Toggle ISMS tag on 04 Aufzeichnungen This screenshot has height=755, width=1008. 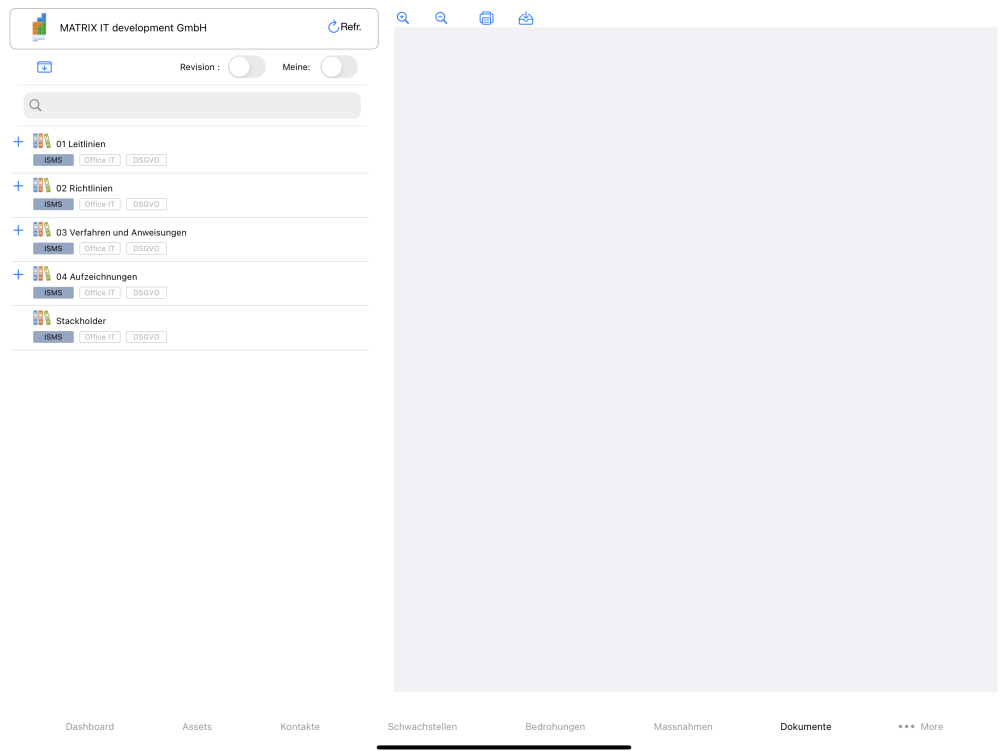coord(53,293)
